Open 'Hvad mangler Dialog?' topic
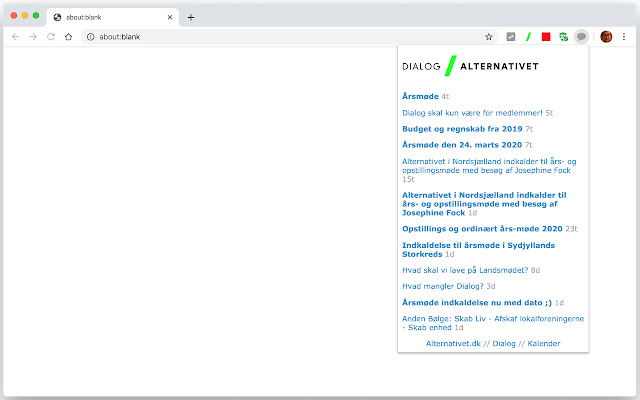The width and height of the screenshot is (640, 400). [443, 286]
